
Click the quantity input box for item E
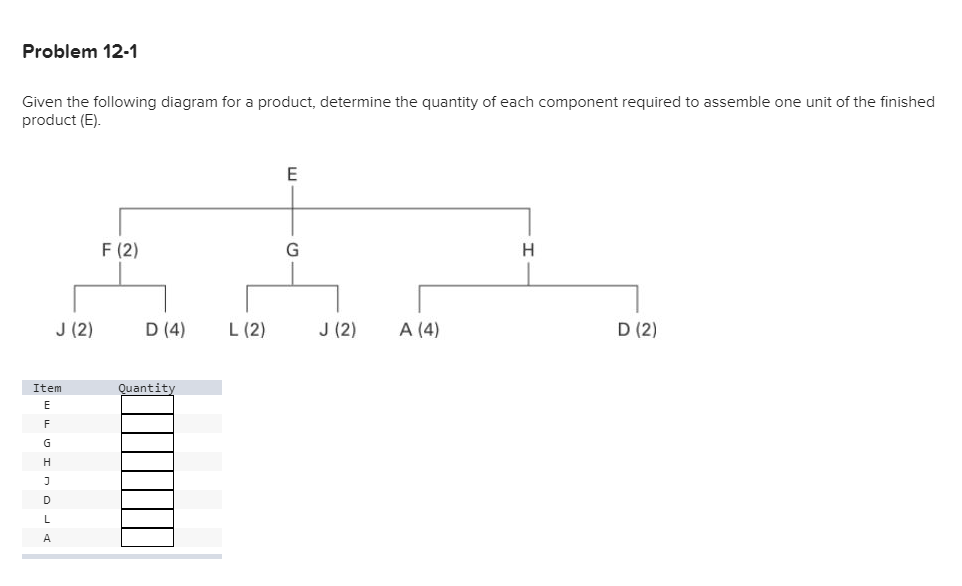[x=145, y=404]
